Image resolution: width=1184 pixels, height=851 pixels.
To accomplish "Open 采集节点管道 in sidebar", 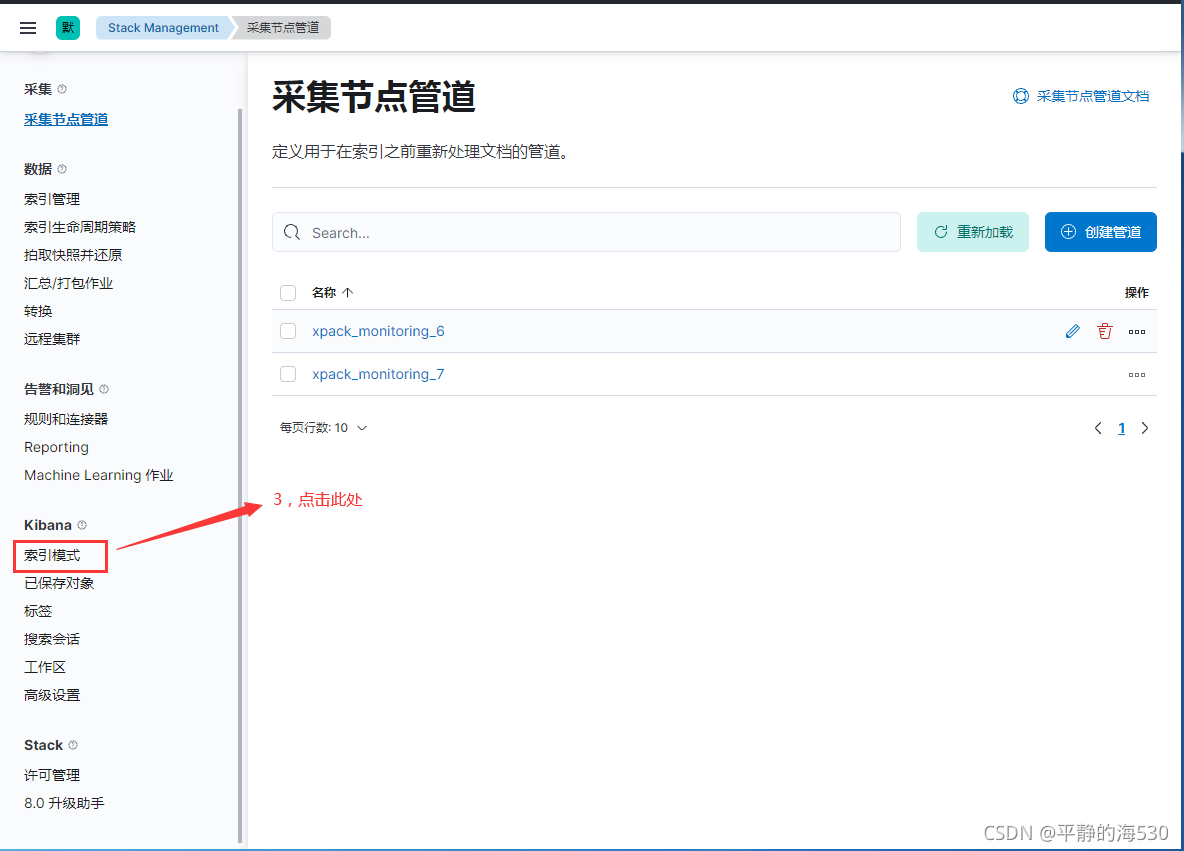I will click(66, 119).
